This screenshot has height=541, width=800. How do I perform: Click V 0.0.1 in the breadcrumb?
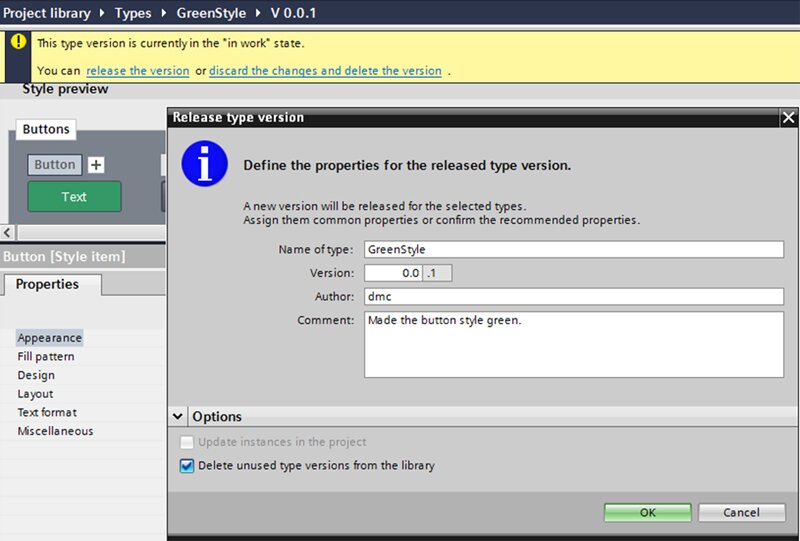pyautogui.click(x=293, y=13)
